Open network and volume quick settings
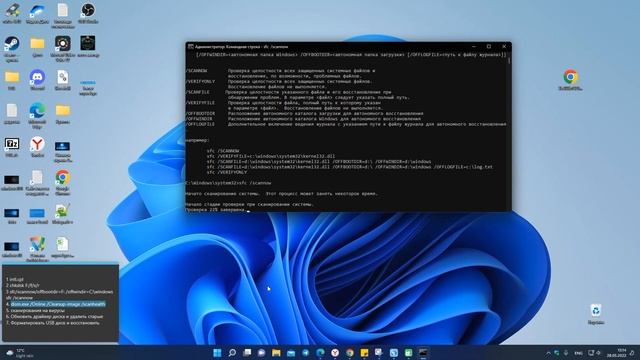640x360 pixels. tap(594, 353)
